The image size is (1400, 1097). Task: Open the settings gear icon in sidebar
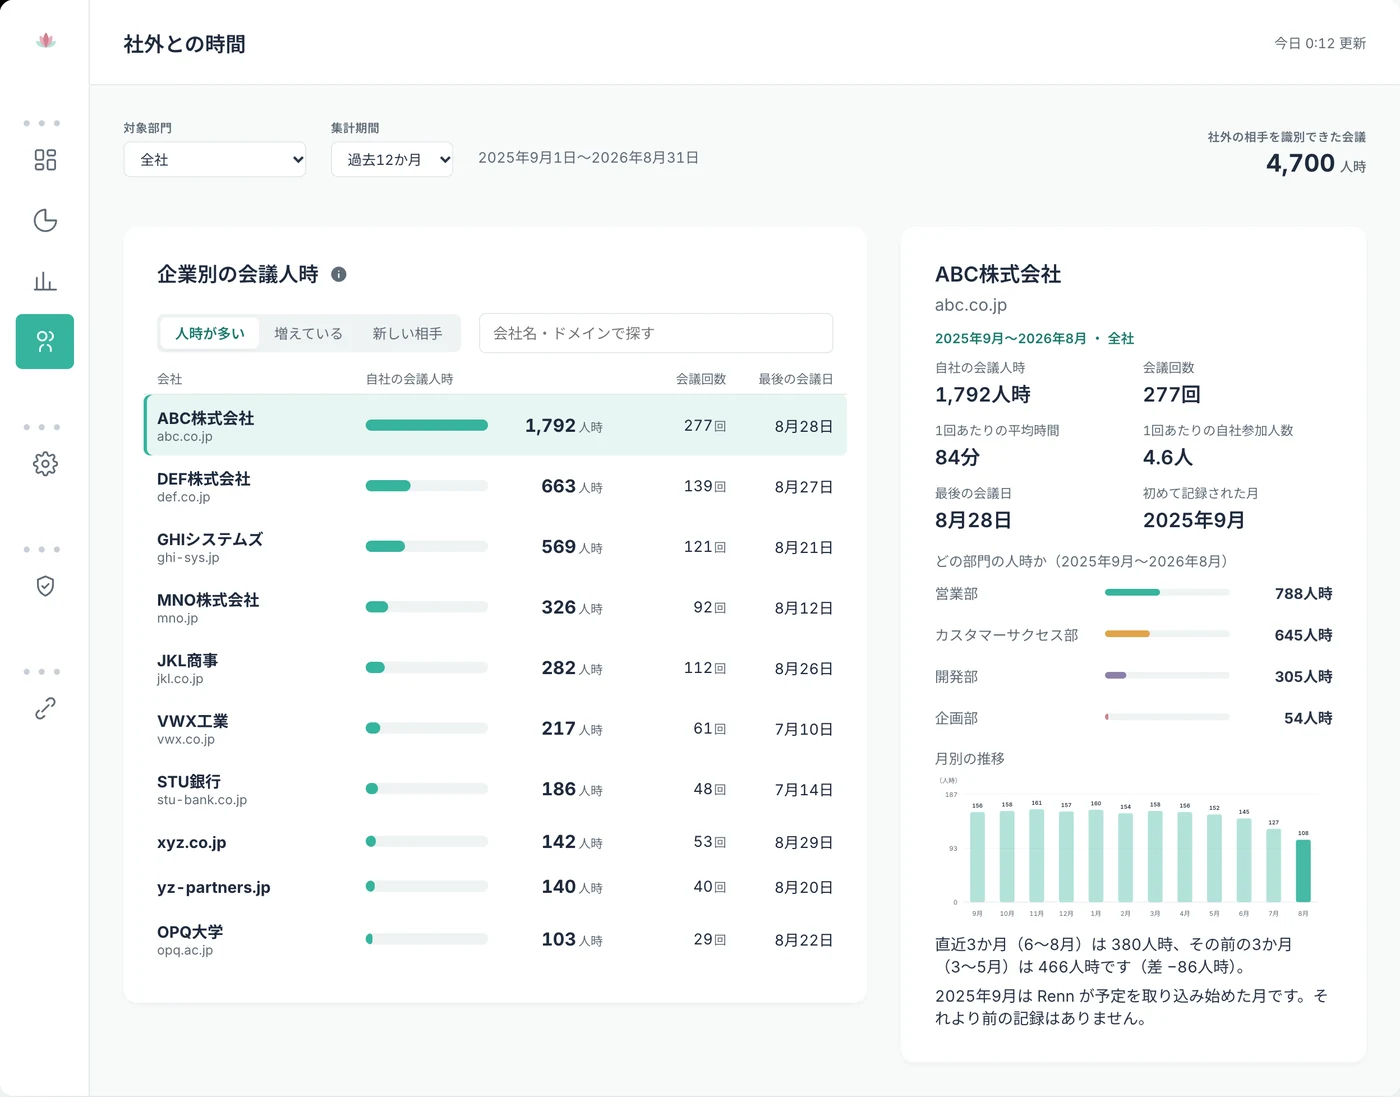tap(45, 464)
